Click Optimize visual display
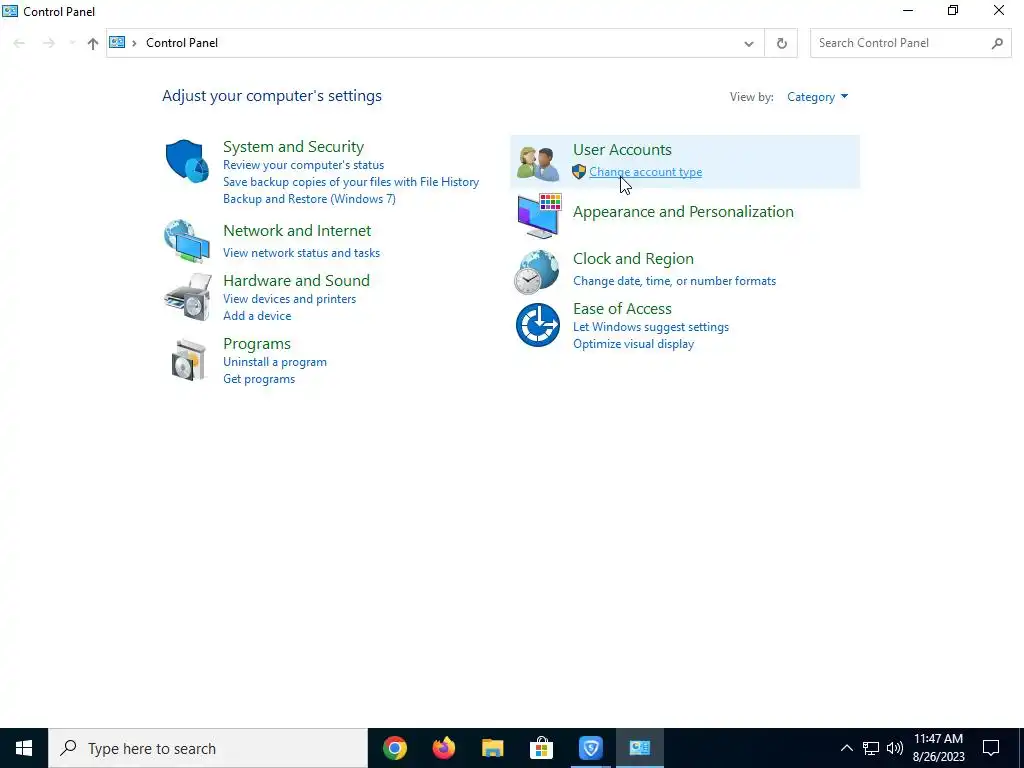Viewport: 1024px width, 768px height. coord(633,344)
